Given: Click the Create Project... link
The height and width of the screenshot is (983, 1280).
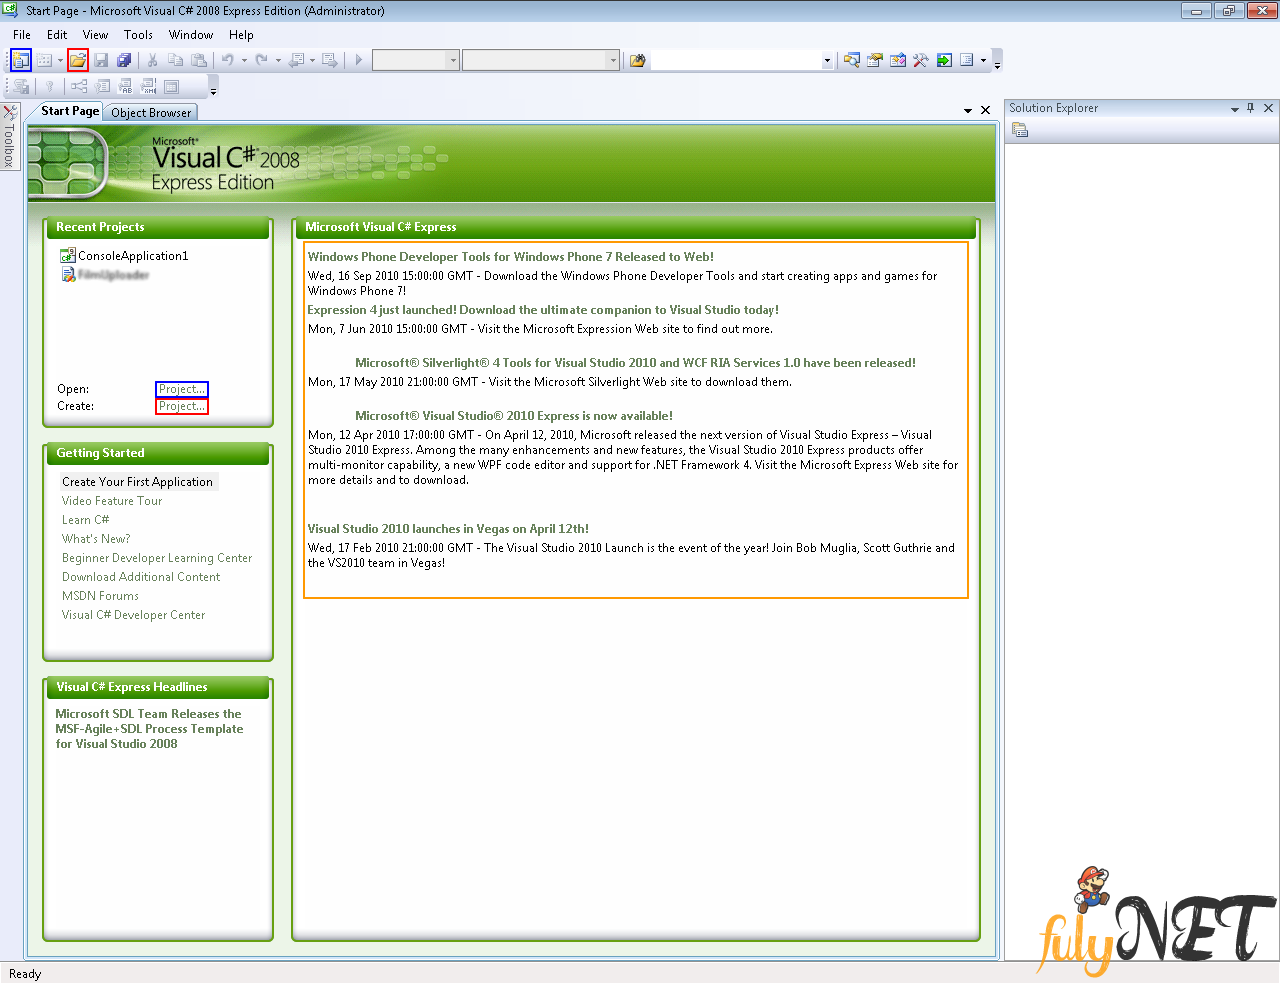Looking at the screenshot, I should [x=182, y=406].
